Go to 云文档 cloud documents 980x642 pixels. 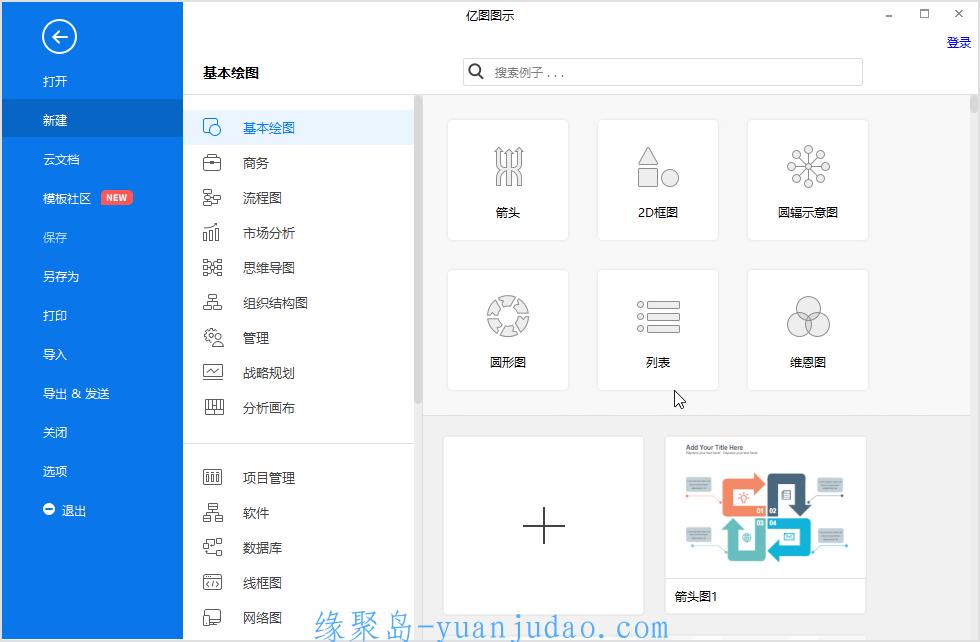tap(60, 160)
